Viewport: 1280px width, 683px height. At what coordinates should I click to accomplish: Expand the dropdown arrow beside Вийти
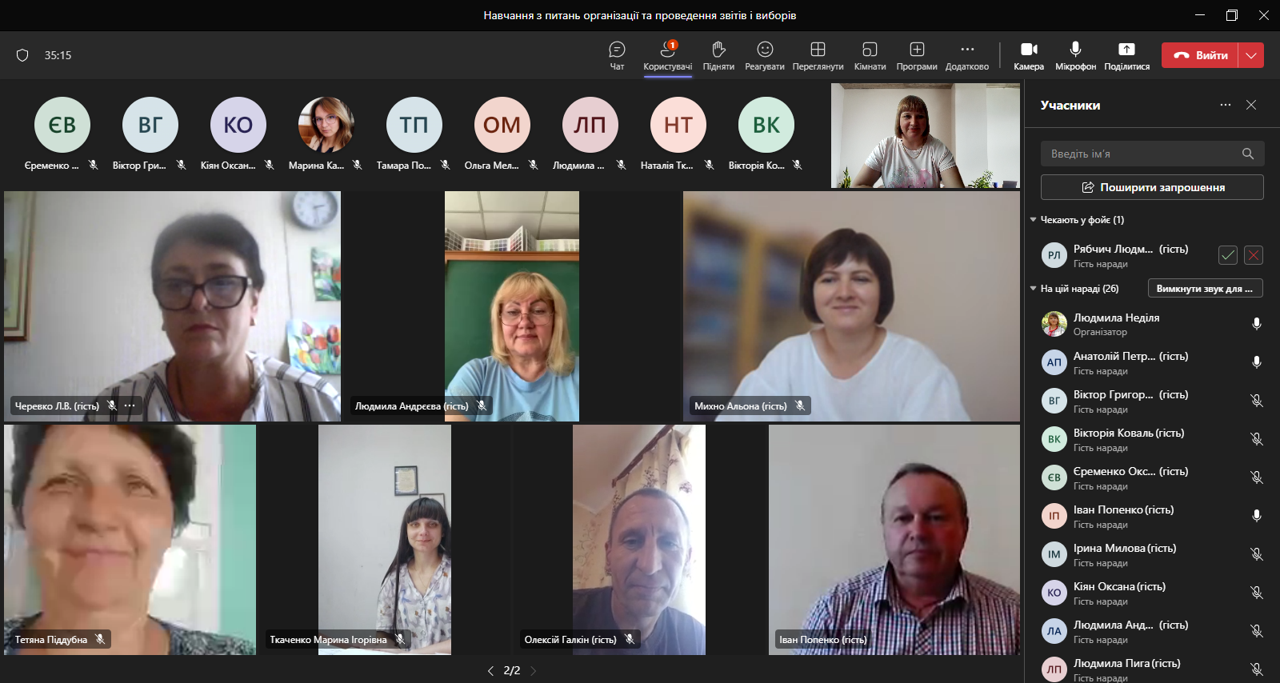1251,55
